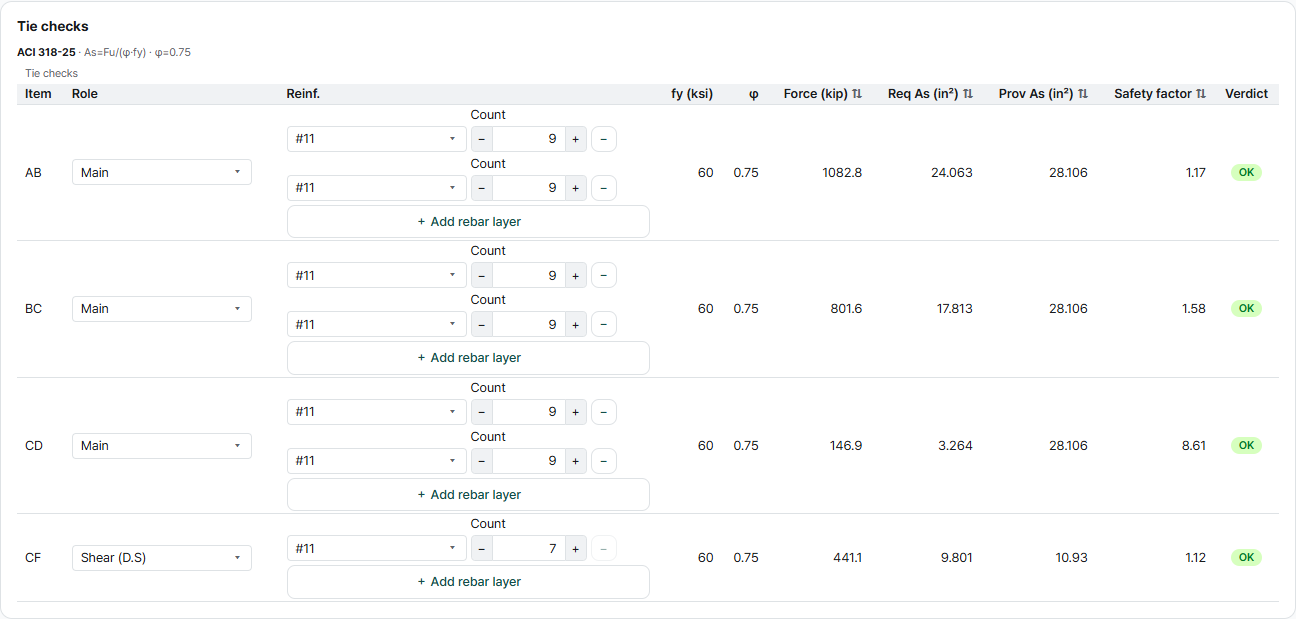
Task: Open bar size dropdown of AB's first layer
Action: tap(377, 139)
